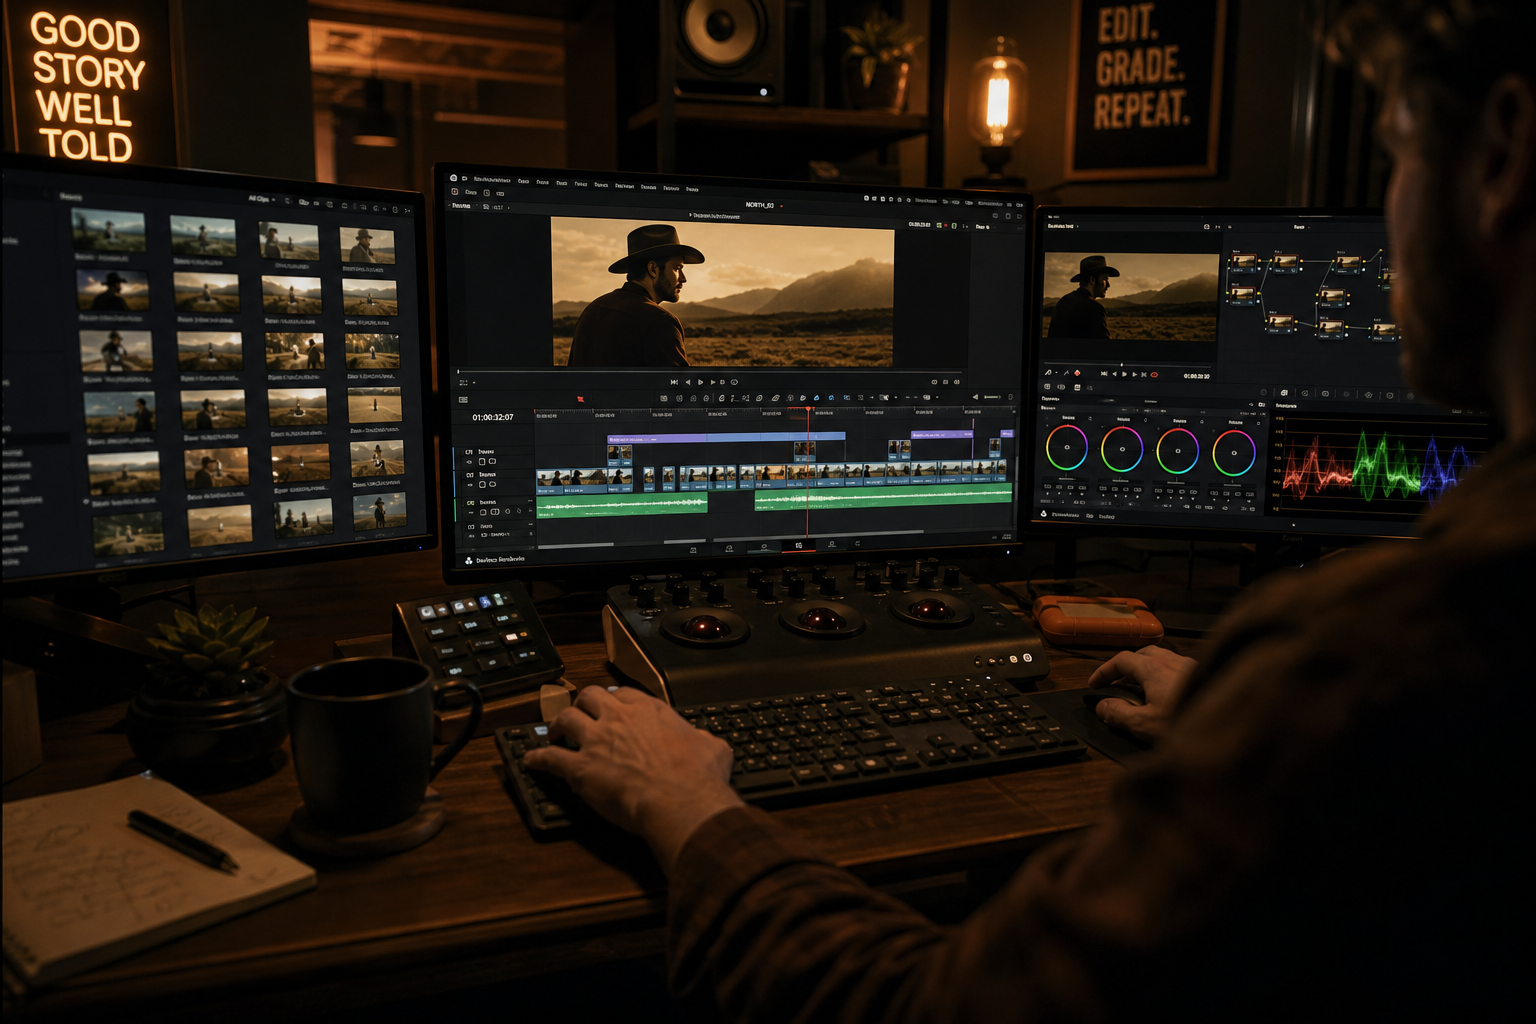The width and height of the screenshot is (1536, 1024).
Task: Click the speaker volume icon above the timeline
Action: (975, 397)
